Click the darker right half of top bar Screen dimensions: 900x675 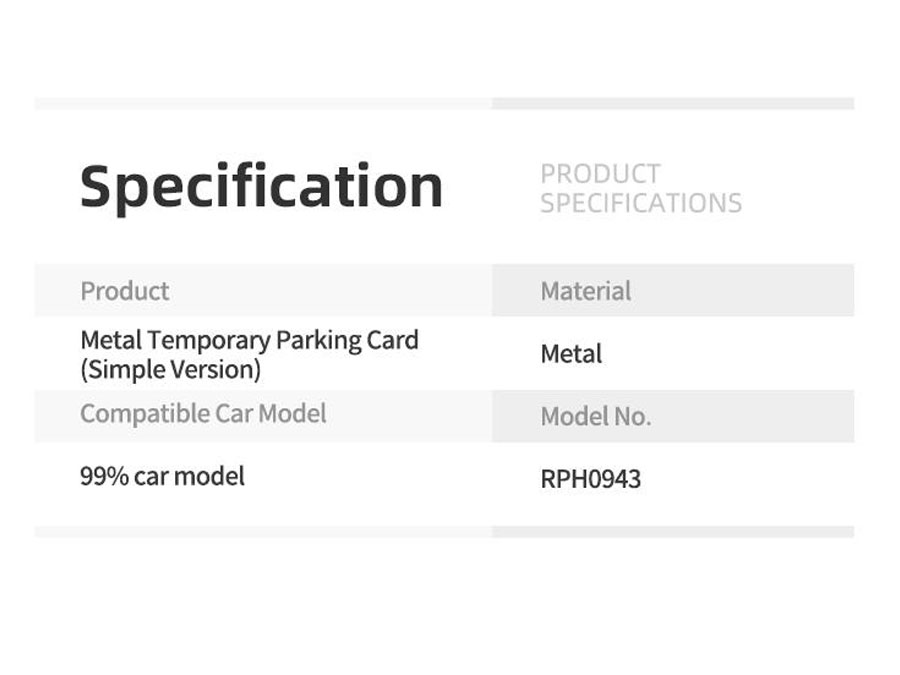(x=673, y=104)
